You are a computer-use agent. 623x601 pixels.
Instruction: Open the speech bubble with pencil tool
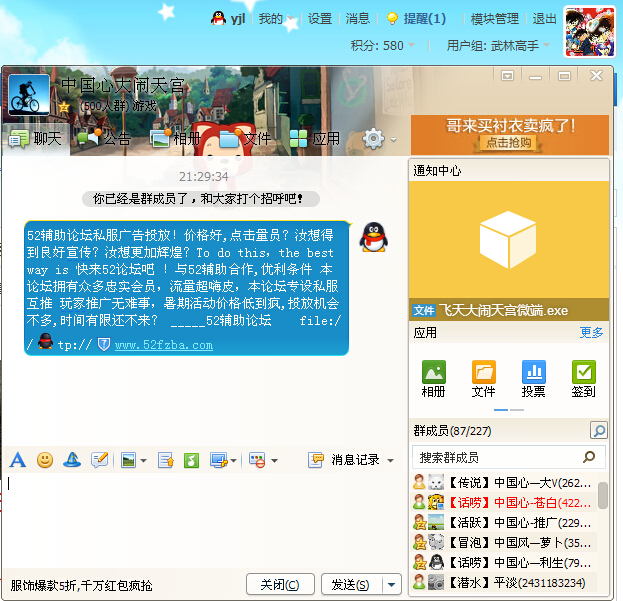[99, 460]
